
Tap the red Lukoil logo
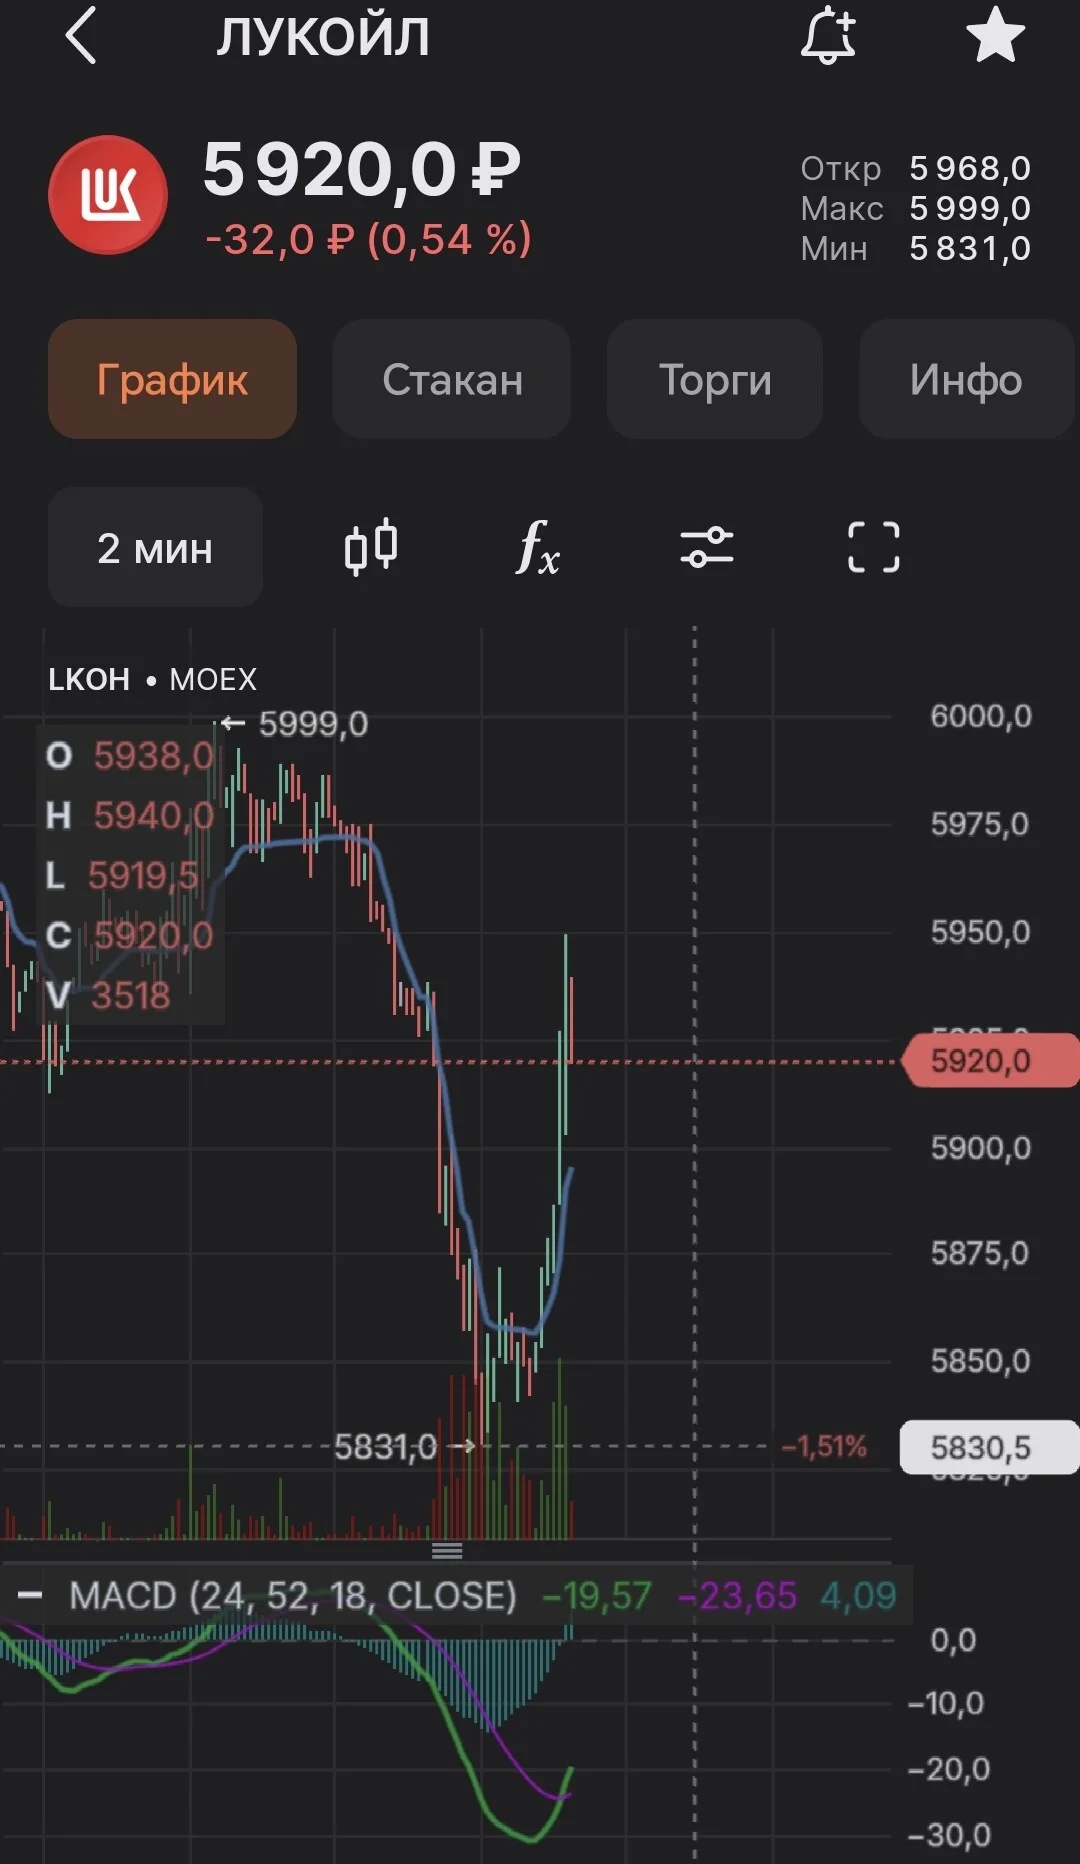point(108,195)
